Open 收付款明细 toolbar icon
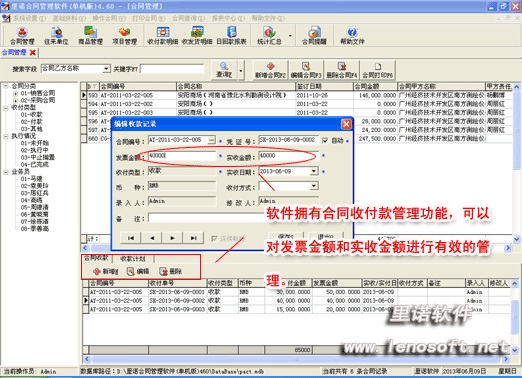522x378 pixels. click(163, 35)
